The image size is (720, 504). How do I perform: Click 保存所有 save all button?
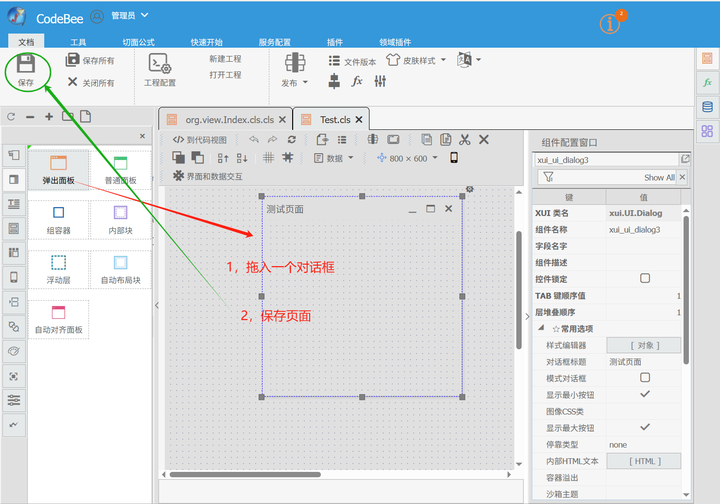point(90,60)
